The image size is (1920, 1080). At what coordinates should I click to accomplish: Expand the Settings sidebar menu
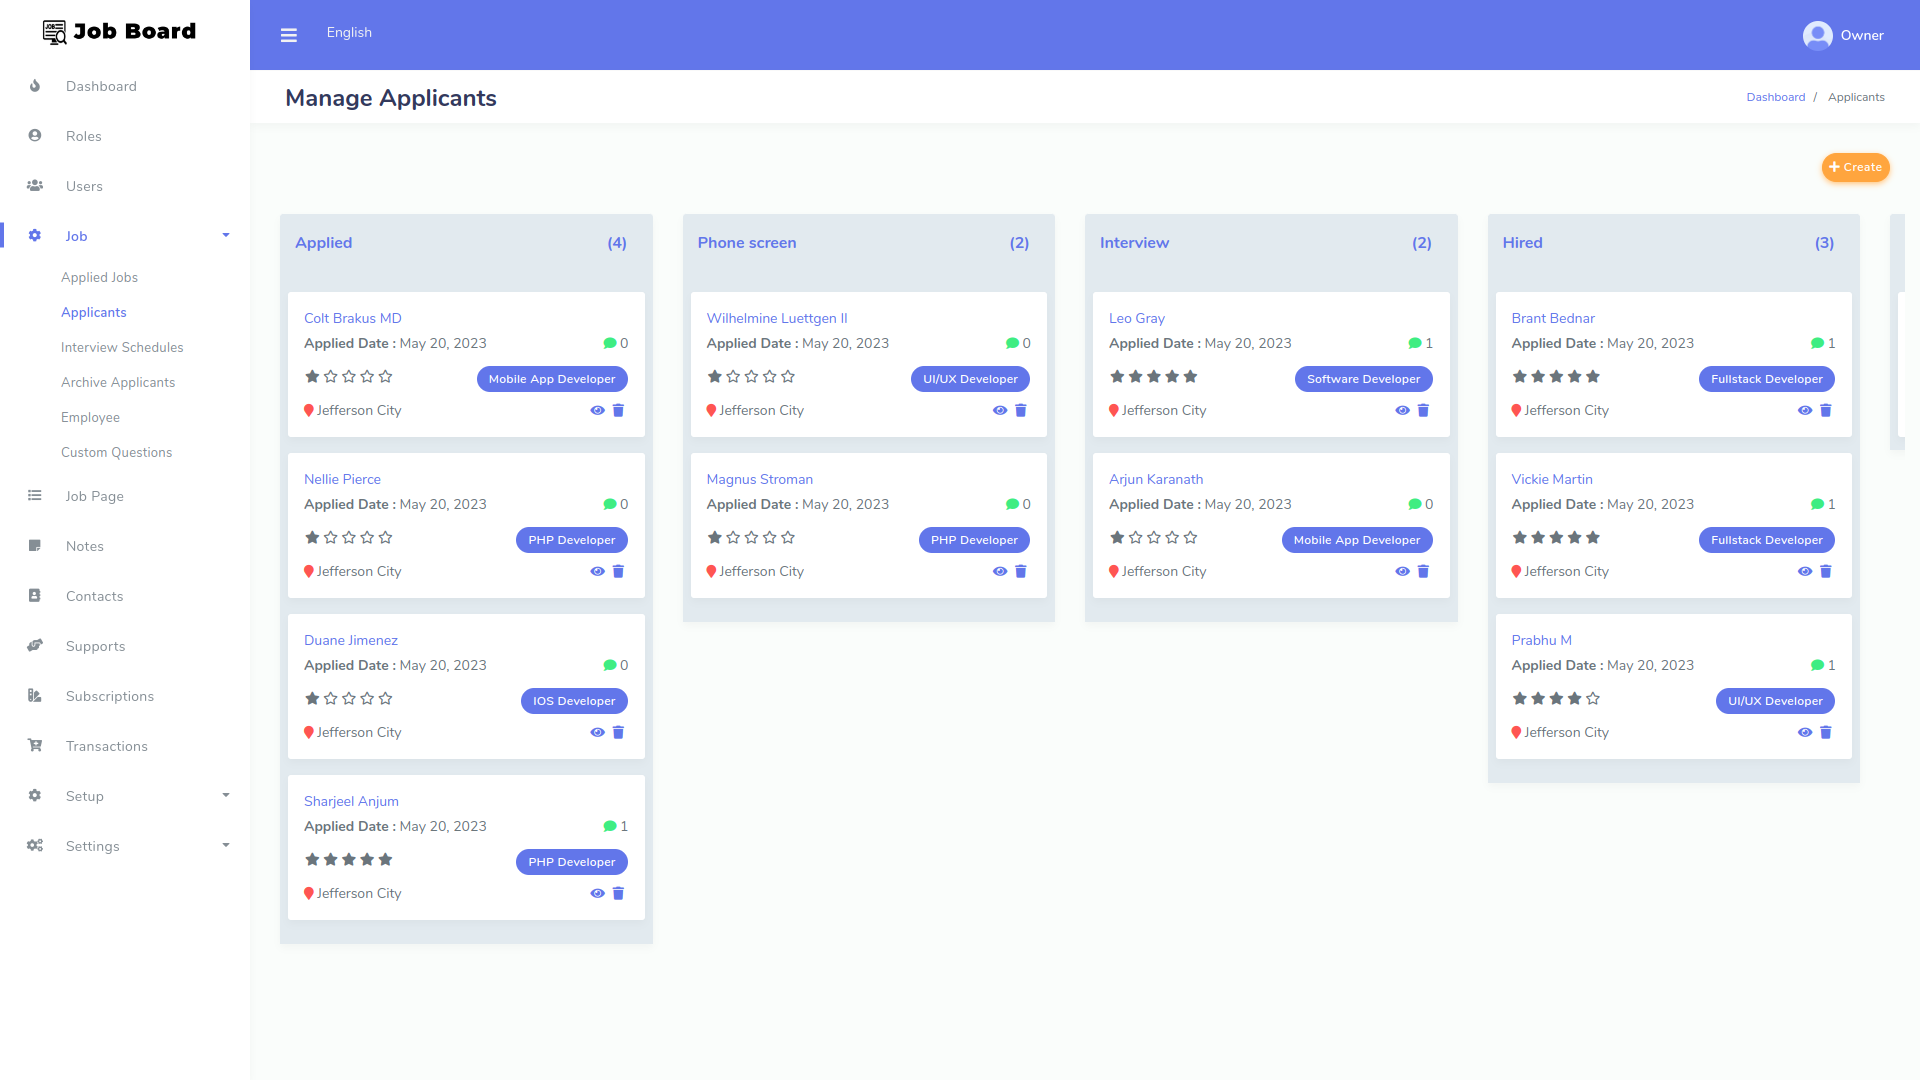(x=225, y=846)
